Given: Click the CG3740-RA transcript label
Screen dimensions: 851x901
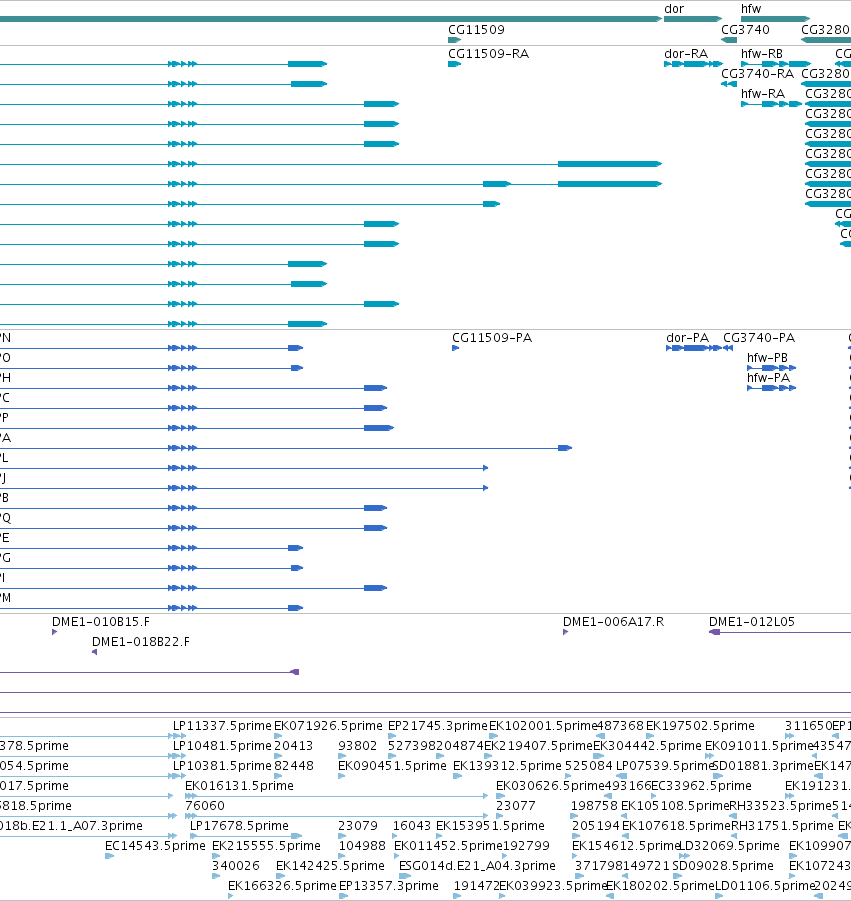Looking at the screenshot, I should (x=757, y=74).
